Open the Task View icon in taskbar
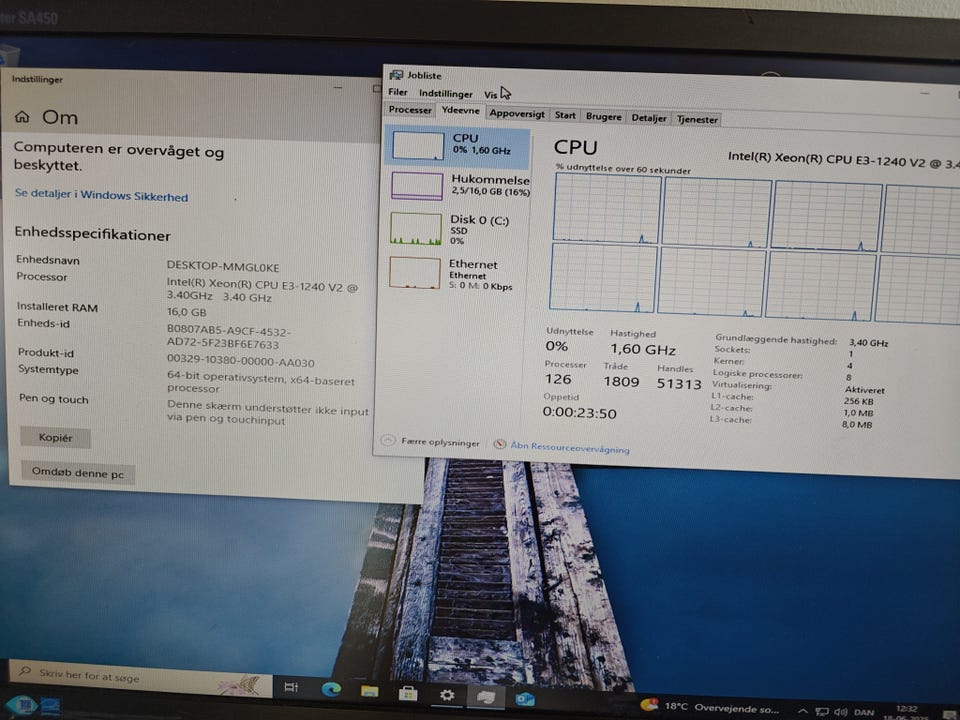 click(x=291, y=688)
